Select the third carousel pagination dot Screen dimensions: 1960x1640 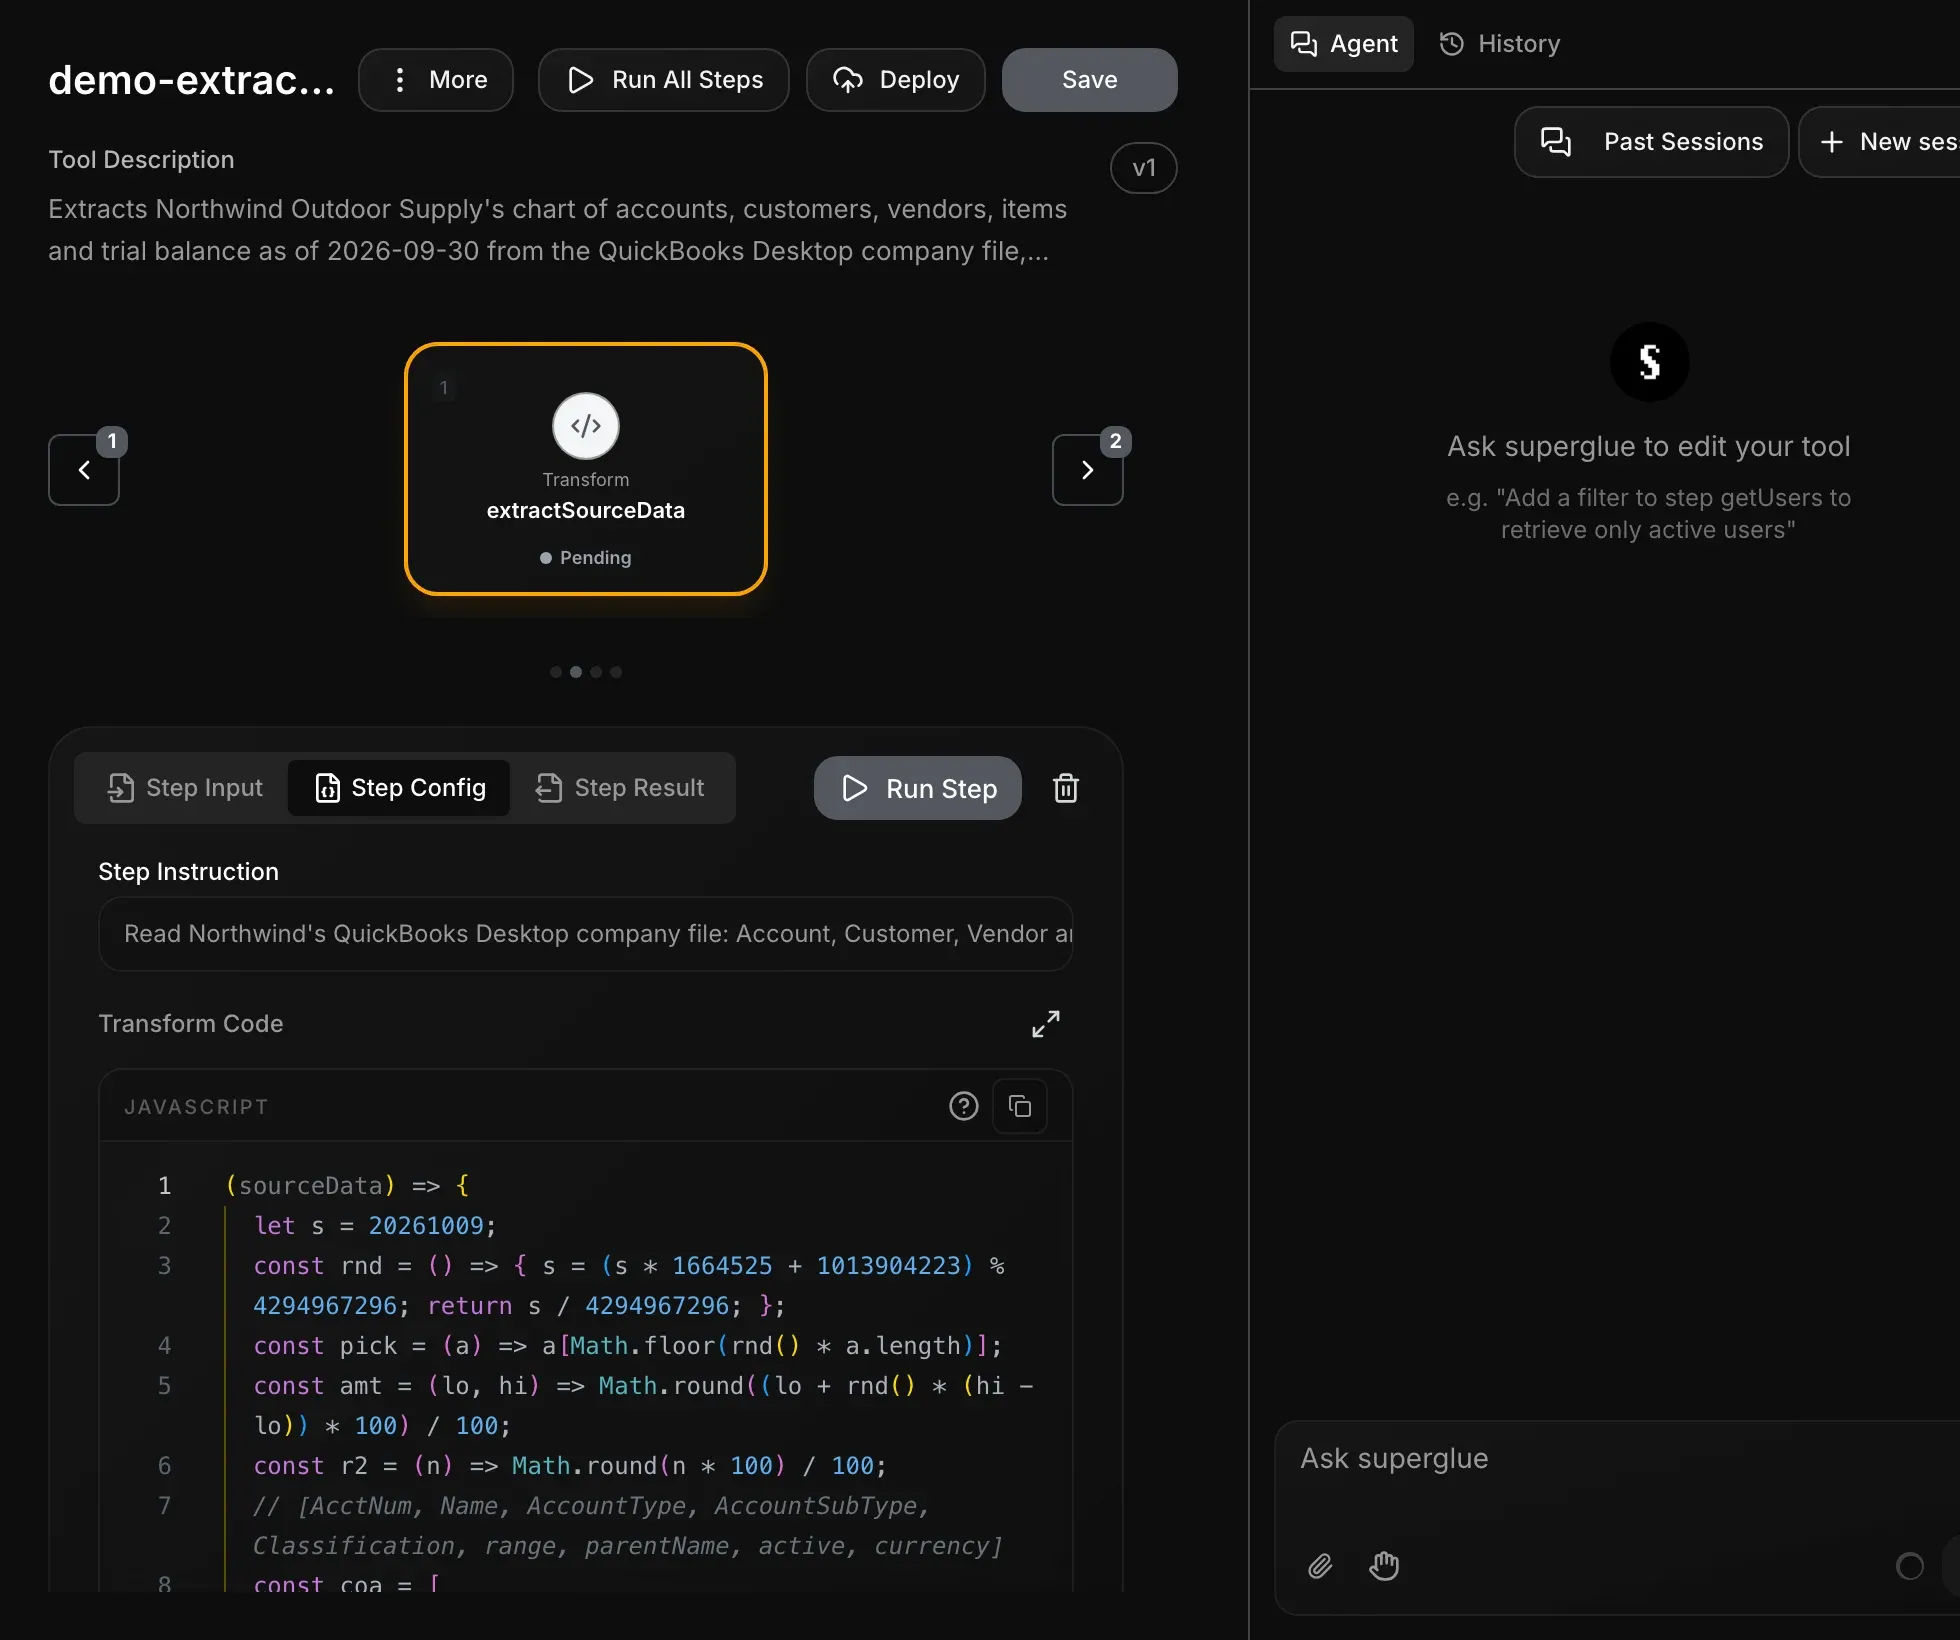pos(596,672)
